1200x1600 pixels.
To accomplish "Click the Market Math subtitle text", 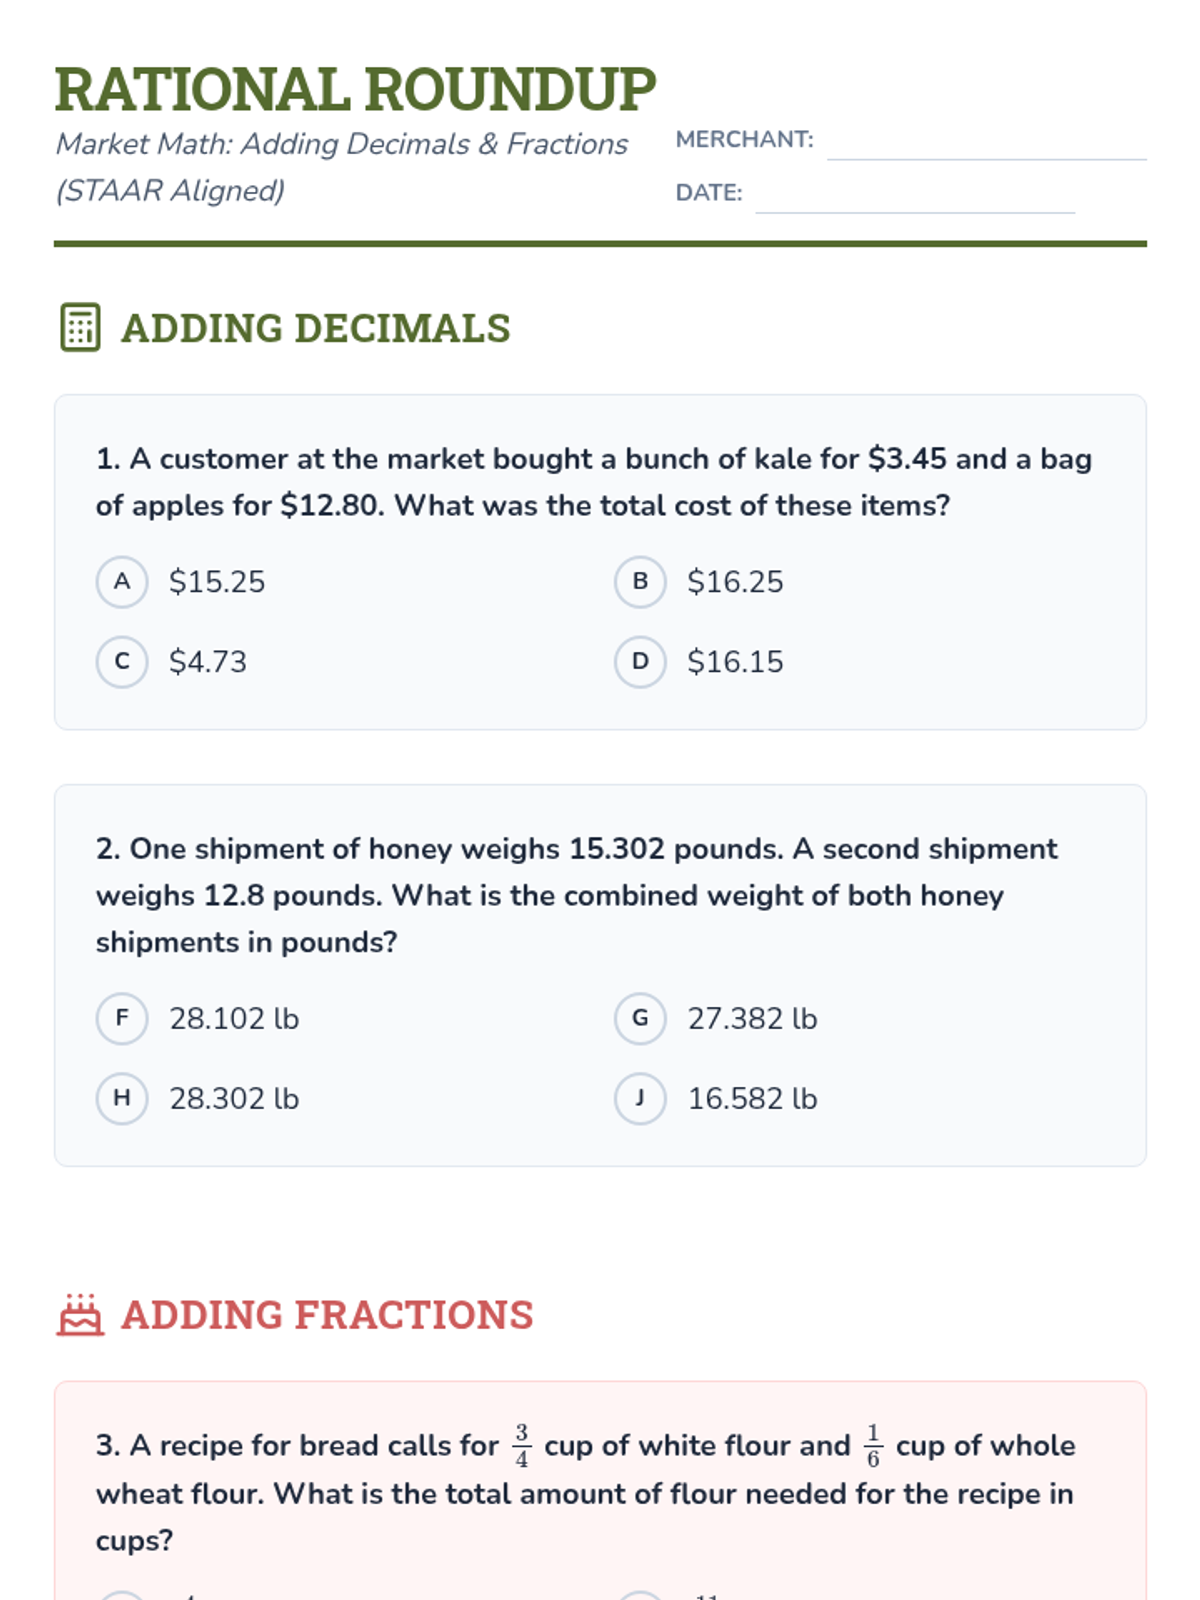I will [342, 167].
